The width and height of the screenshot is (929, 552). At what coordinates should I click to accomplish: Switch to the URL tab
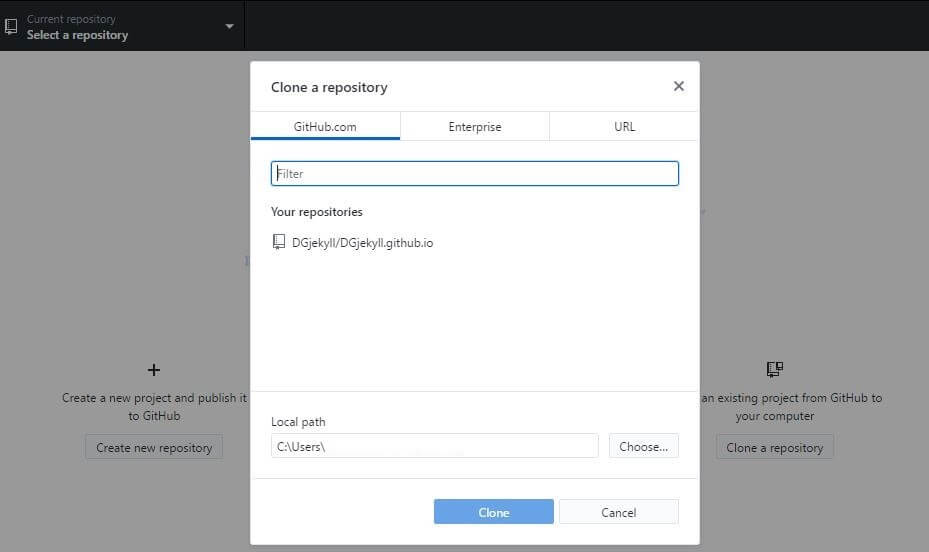624,126
